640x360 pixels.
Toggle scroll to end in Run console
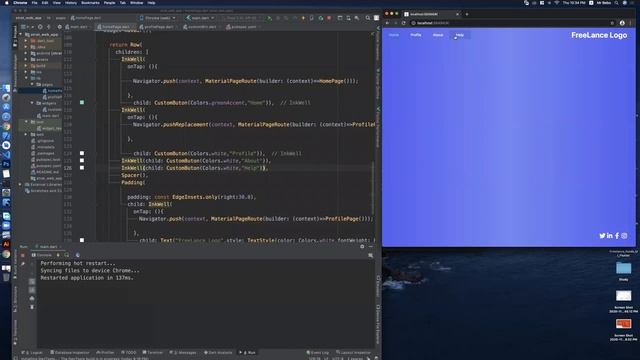(32, 290)
